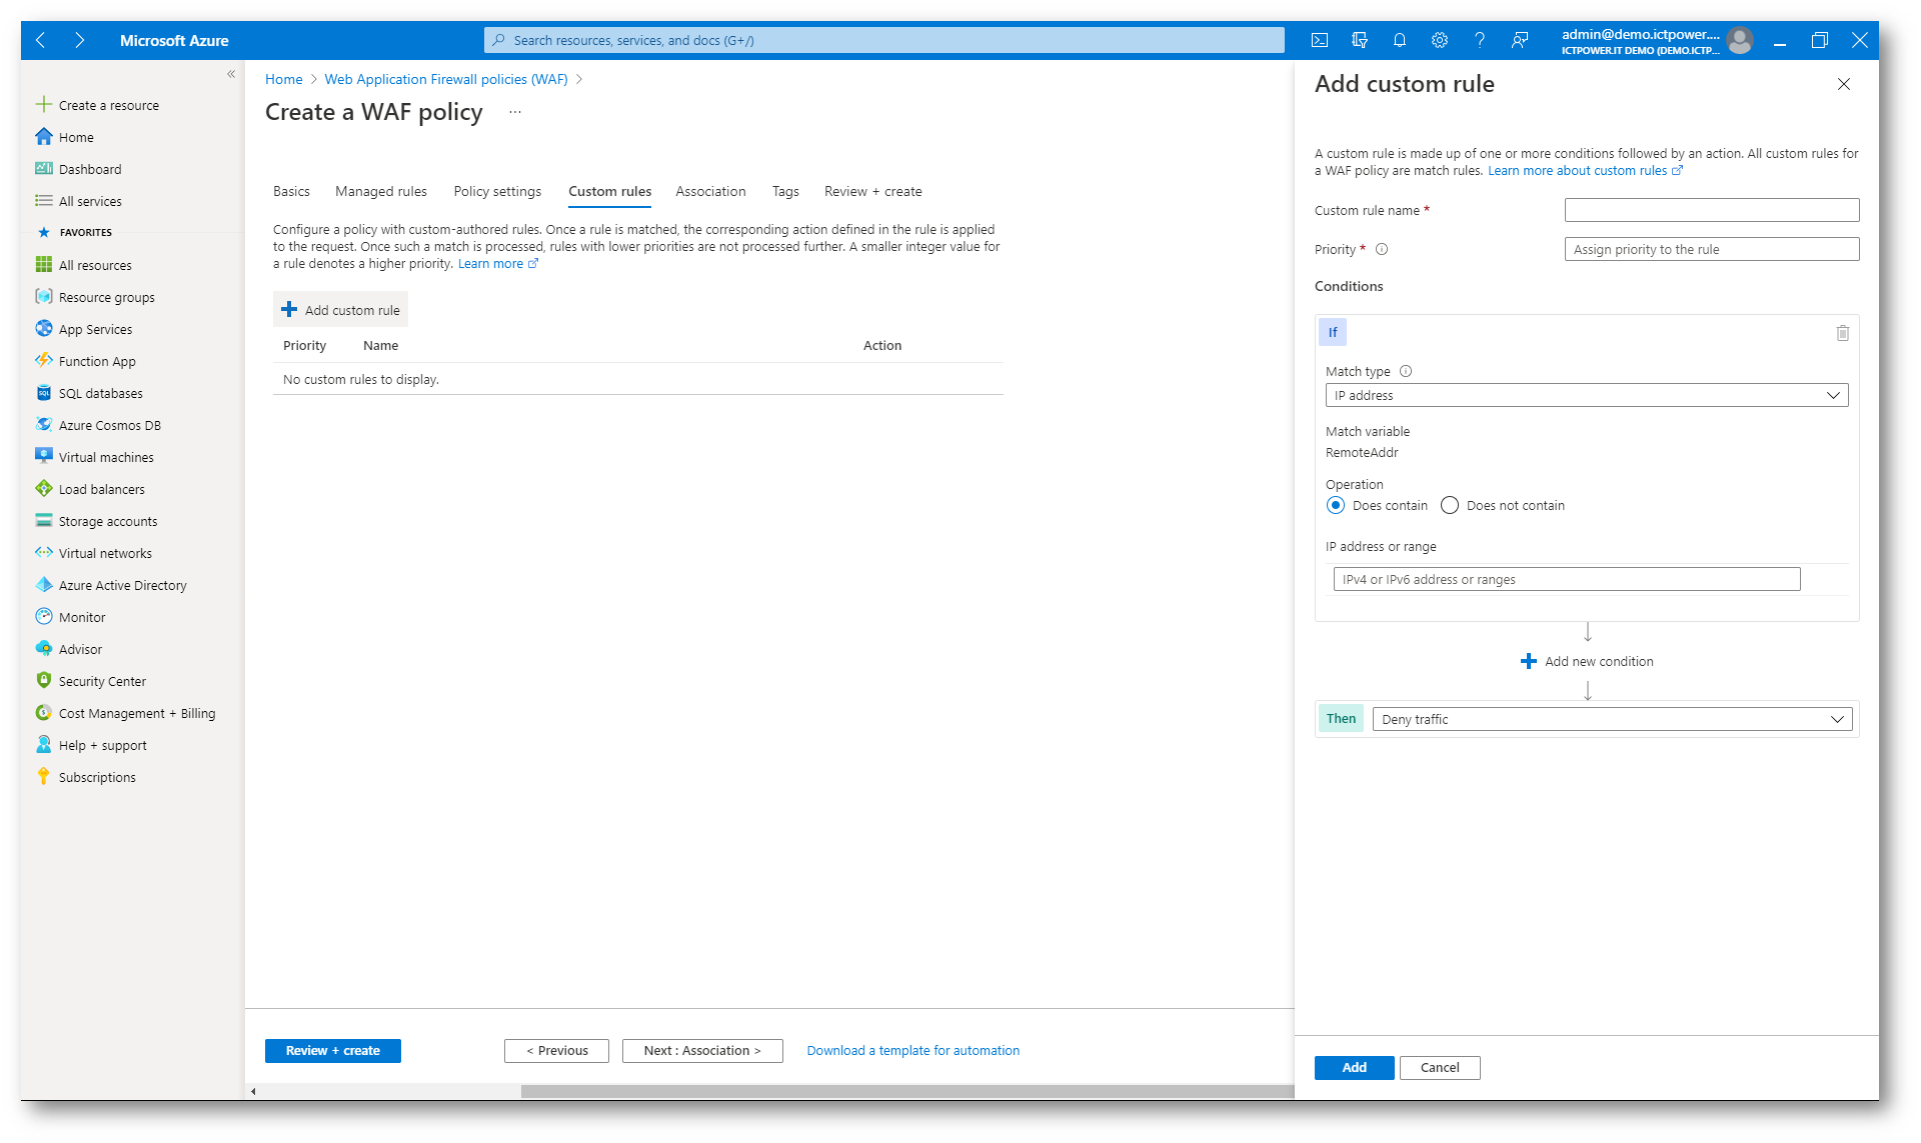The width and height of the screenshot is (1921, 1143).
Task: Click the All resources grid icon
Action: (x=44, y=264)
